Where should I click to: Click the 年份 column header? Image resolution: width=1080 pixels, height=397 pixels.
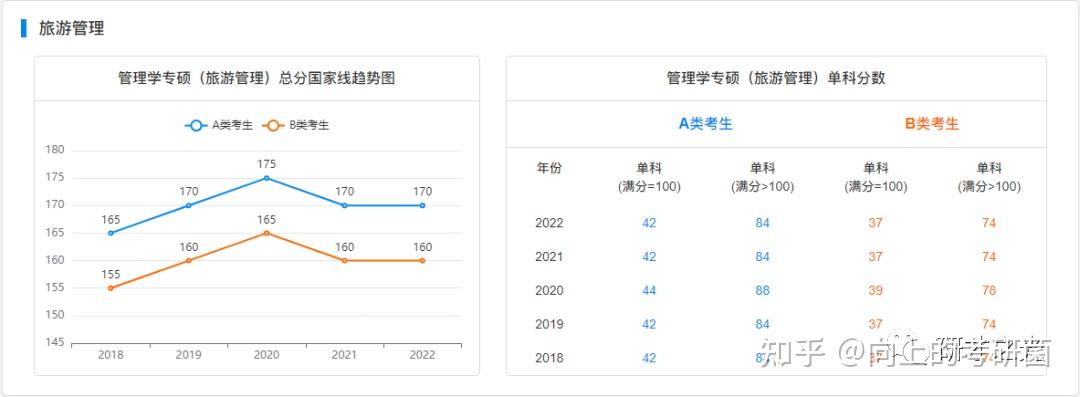549,168
